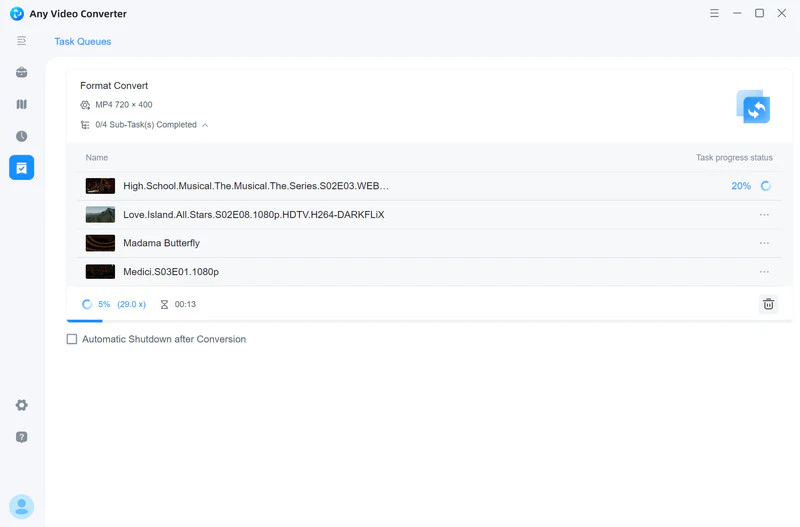This screenshot has height=527, width=800.
Task: Open the media library sidebar icon
Action: click(x=22, y=104)
